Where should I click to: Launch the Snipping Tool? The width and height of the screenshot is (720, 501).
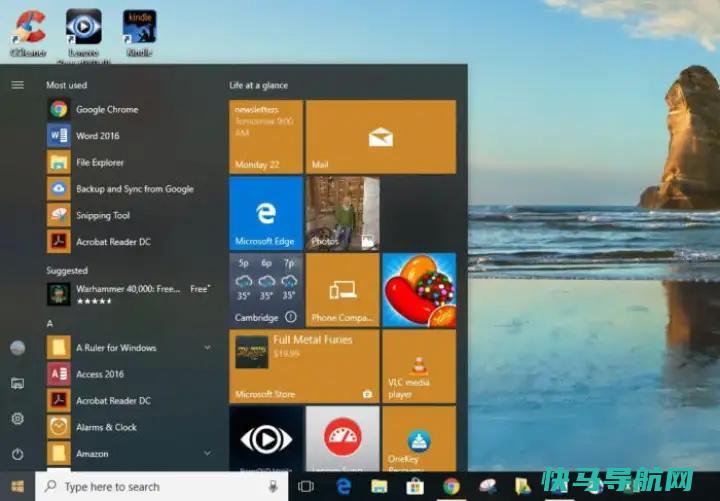(x=129, y=215)
